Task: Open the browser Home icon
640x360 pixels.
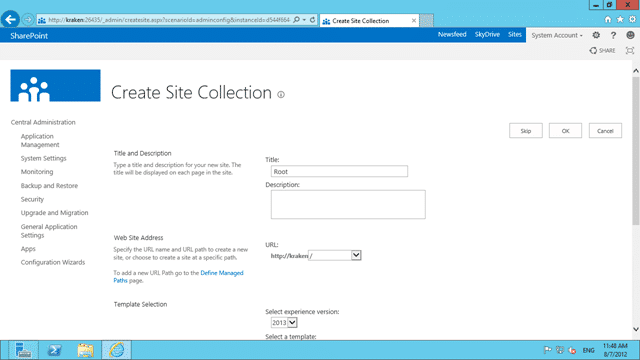Action: coord(608,19)
